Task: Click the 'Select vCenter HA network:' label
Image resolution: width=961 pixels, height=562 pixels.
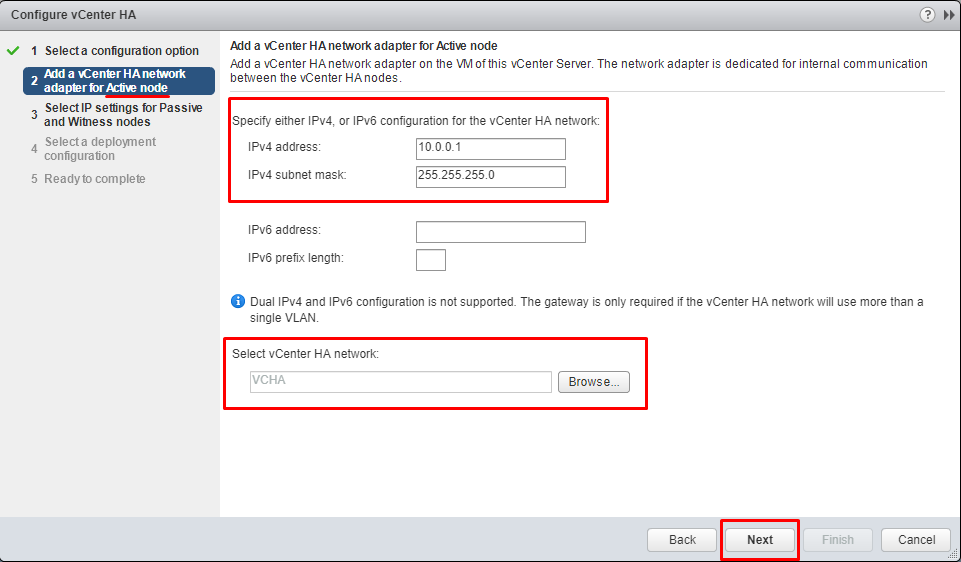Action: 305,354
